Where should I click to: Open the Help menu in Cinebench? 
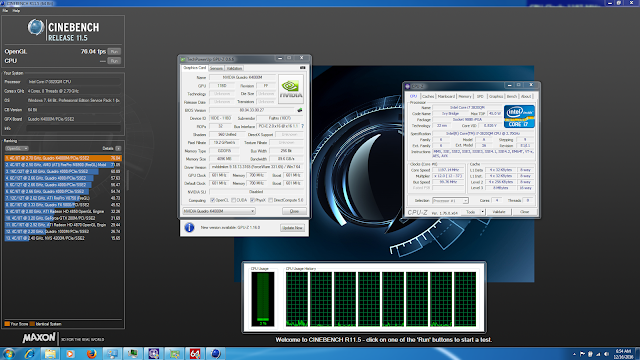[x=16, y=11]
